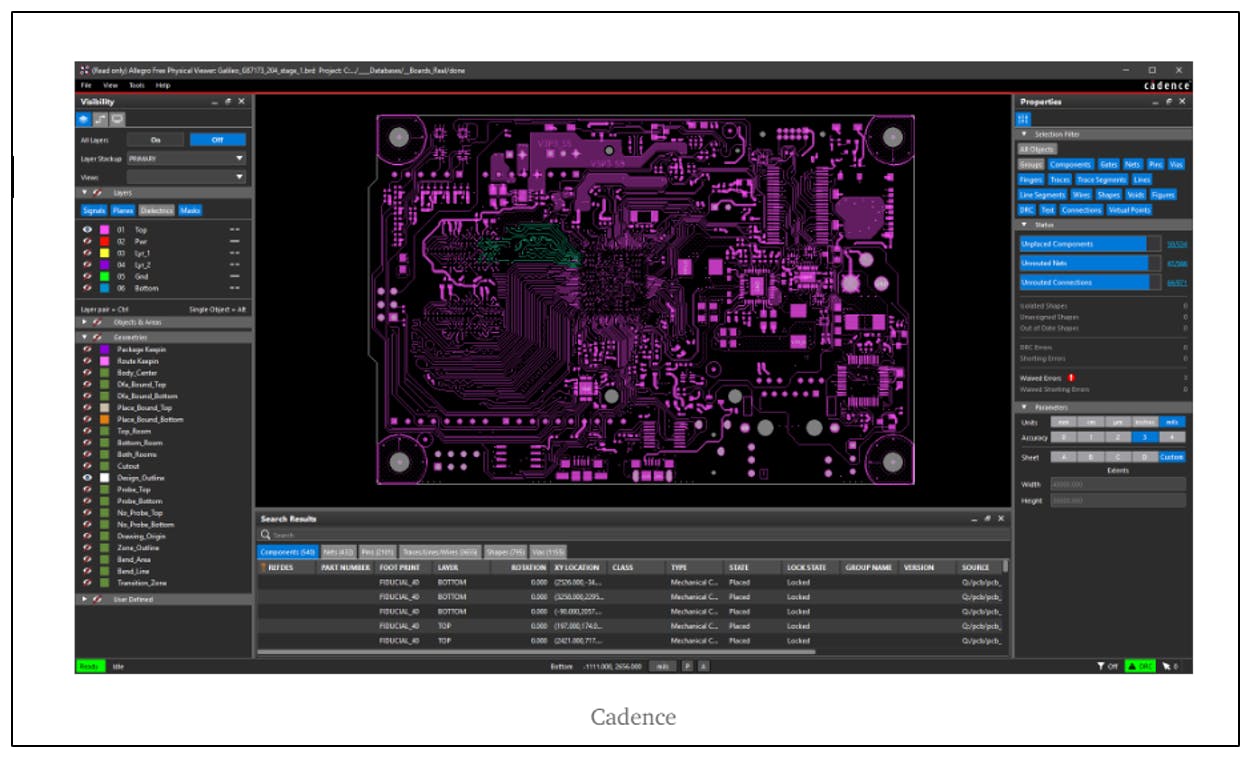The image size is (1256, 762).
Task: Click the green DRC status indicator
Action: [1141, 666]
